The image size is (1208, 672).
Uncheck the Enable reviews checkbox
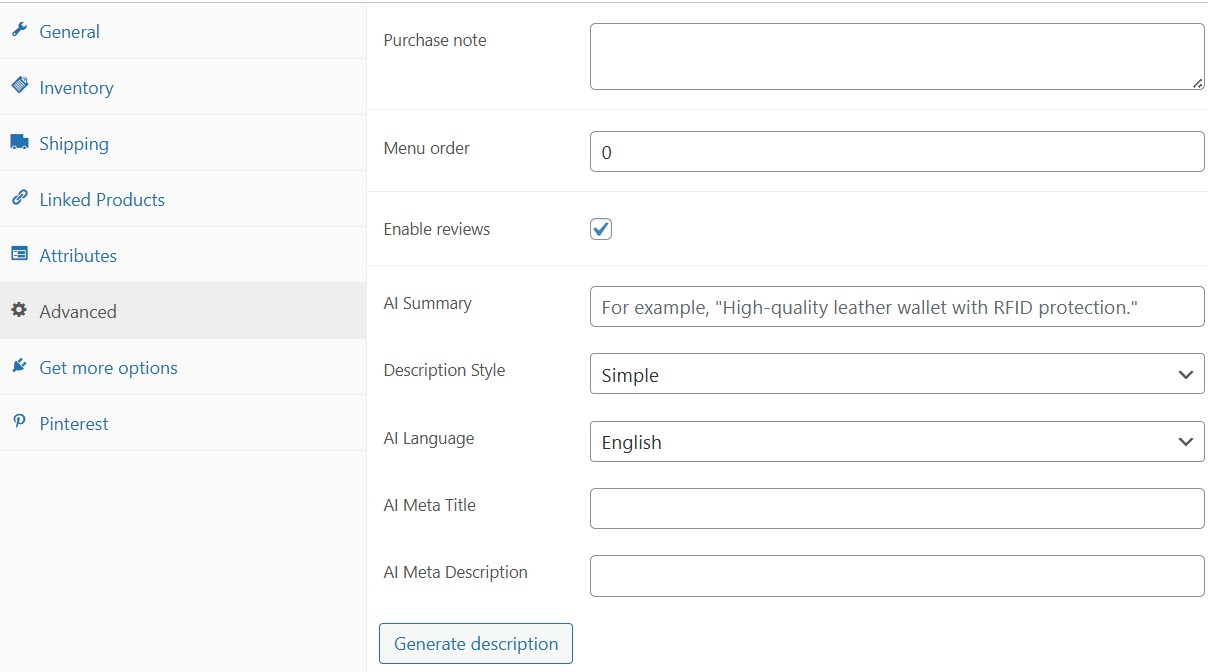pyautogui.click(x=601, y=229)
